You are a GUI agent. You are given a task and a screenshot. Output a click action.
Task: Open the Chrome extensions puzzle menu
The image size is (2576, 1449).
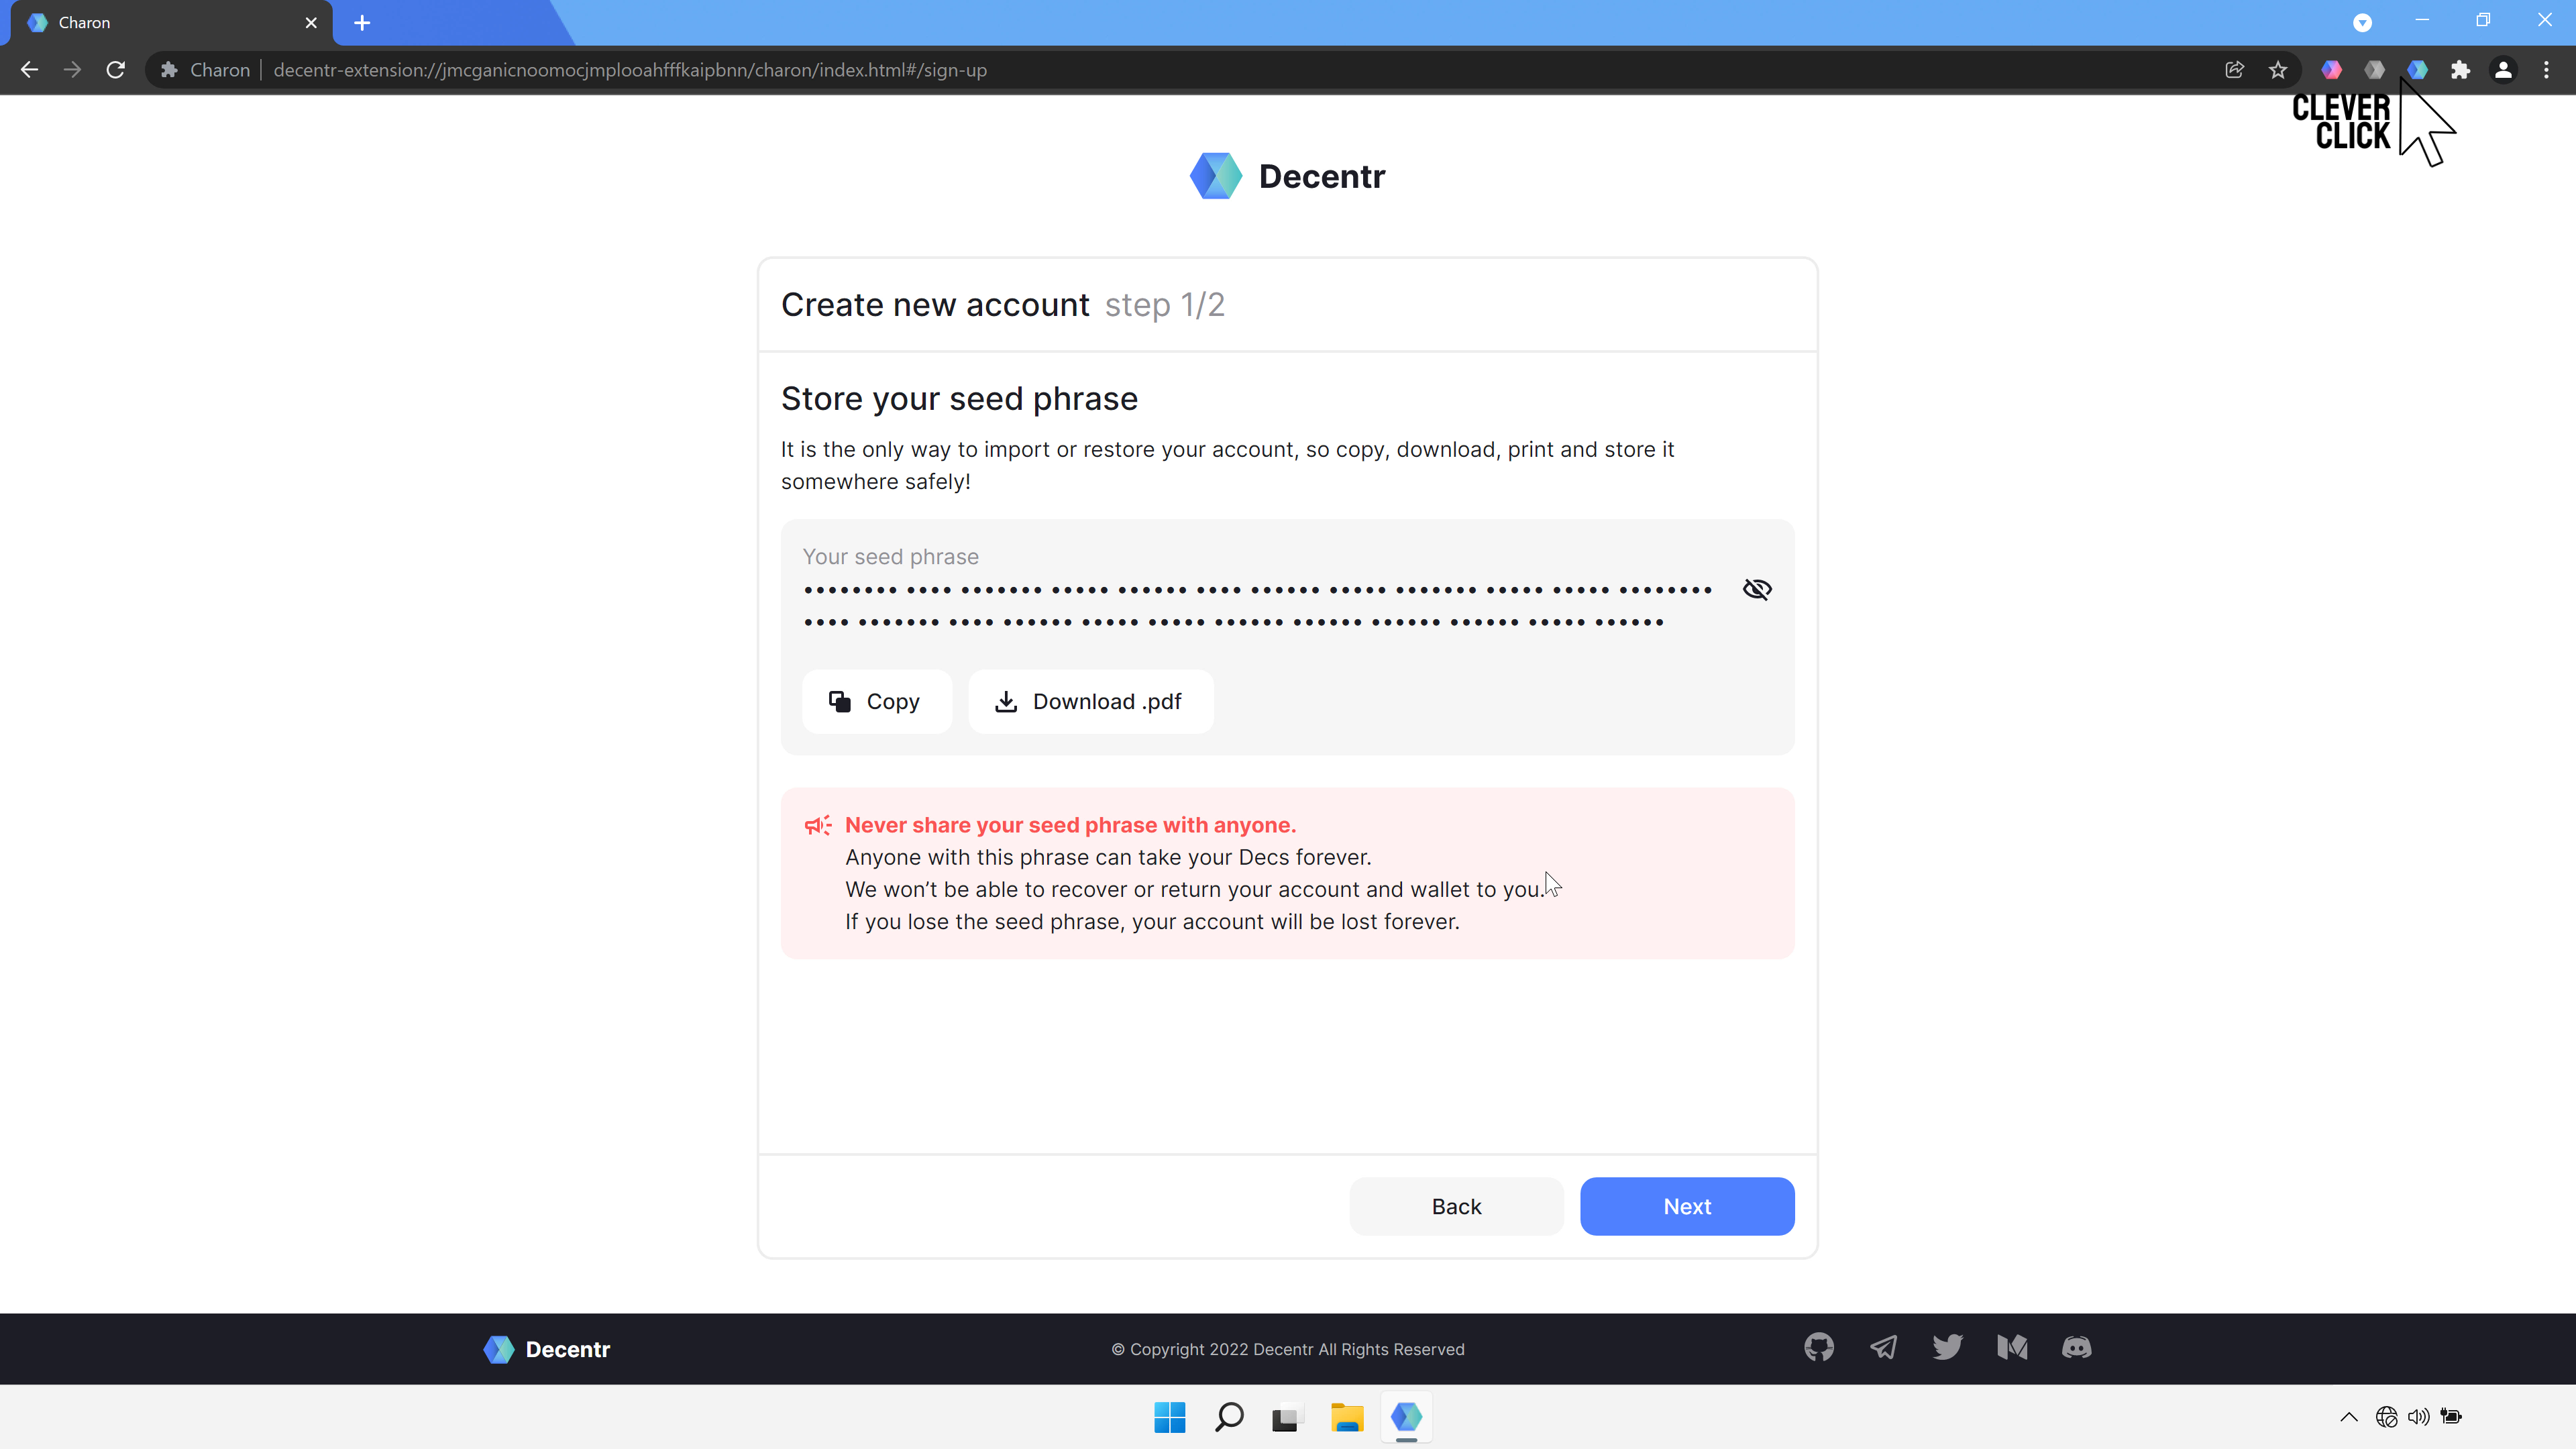[x=2460, y=70]
